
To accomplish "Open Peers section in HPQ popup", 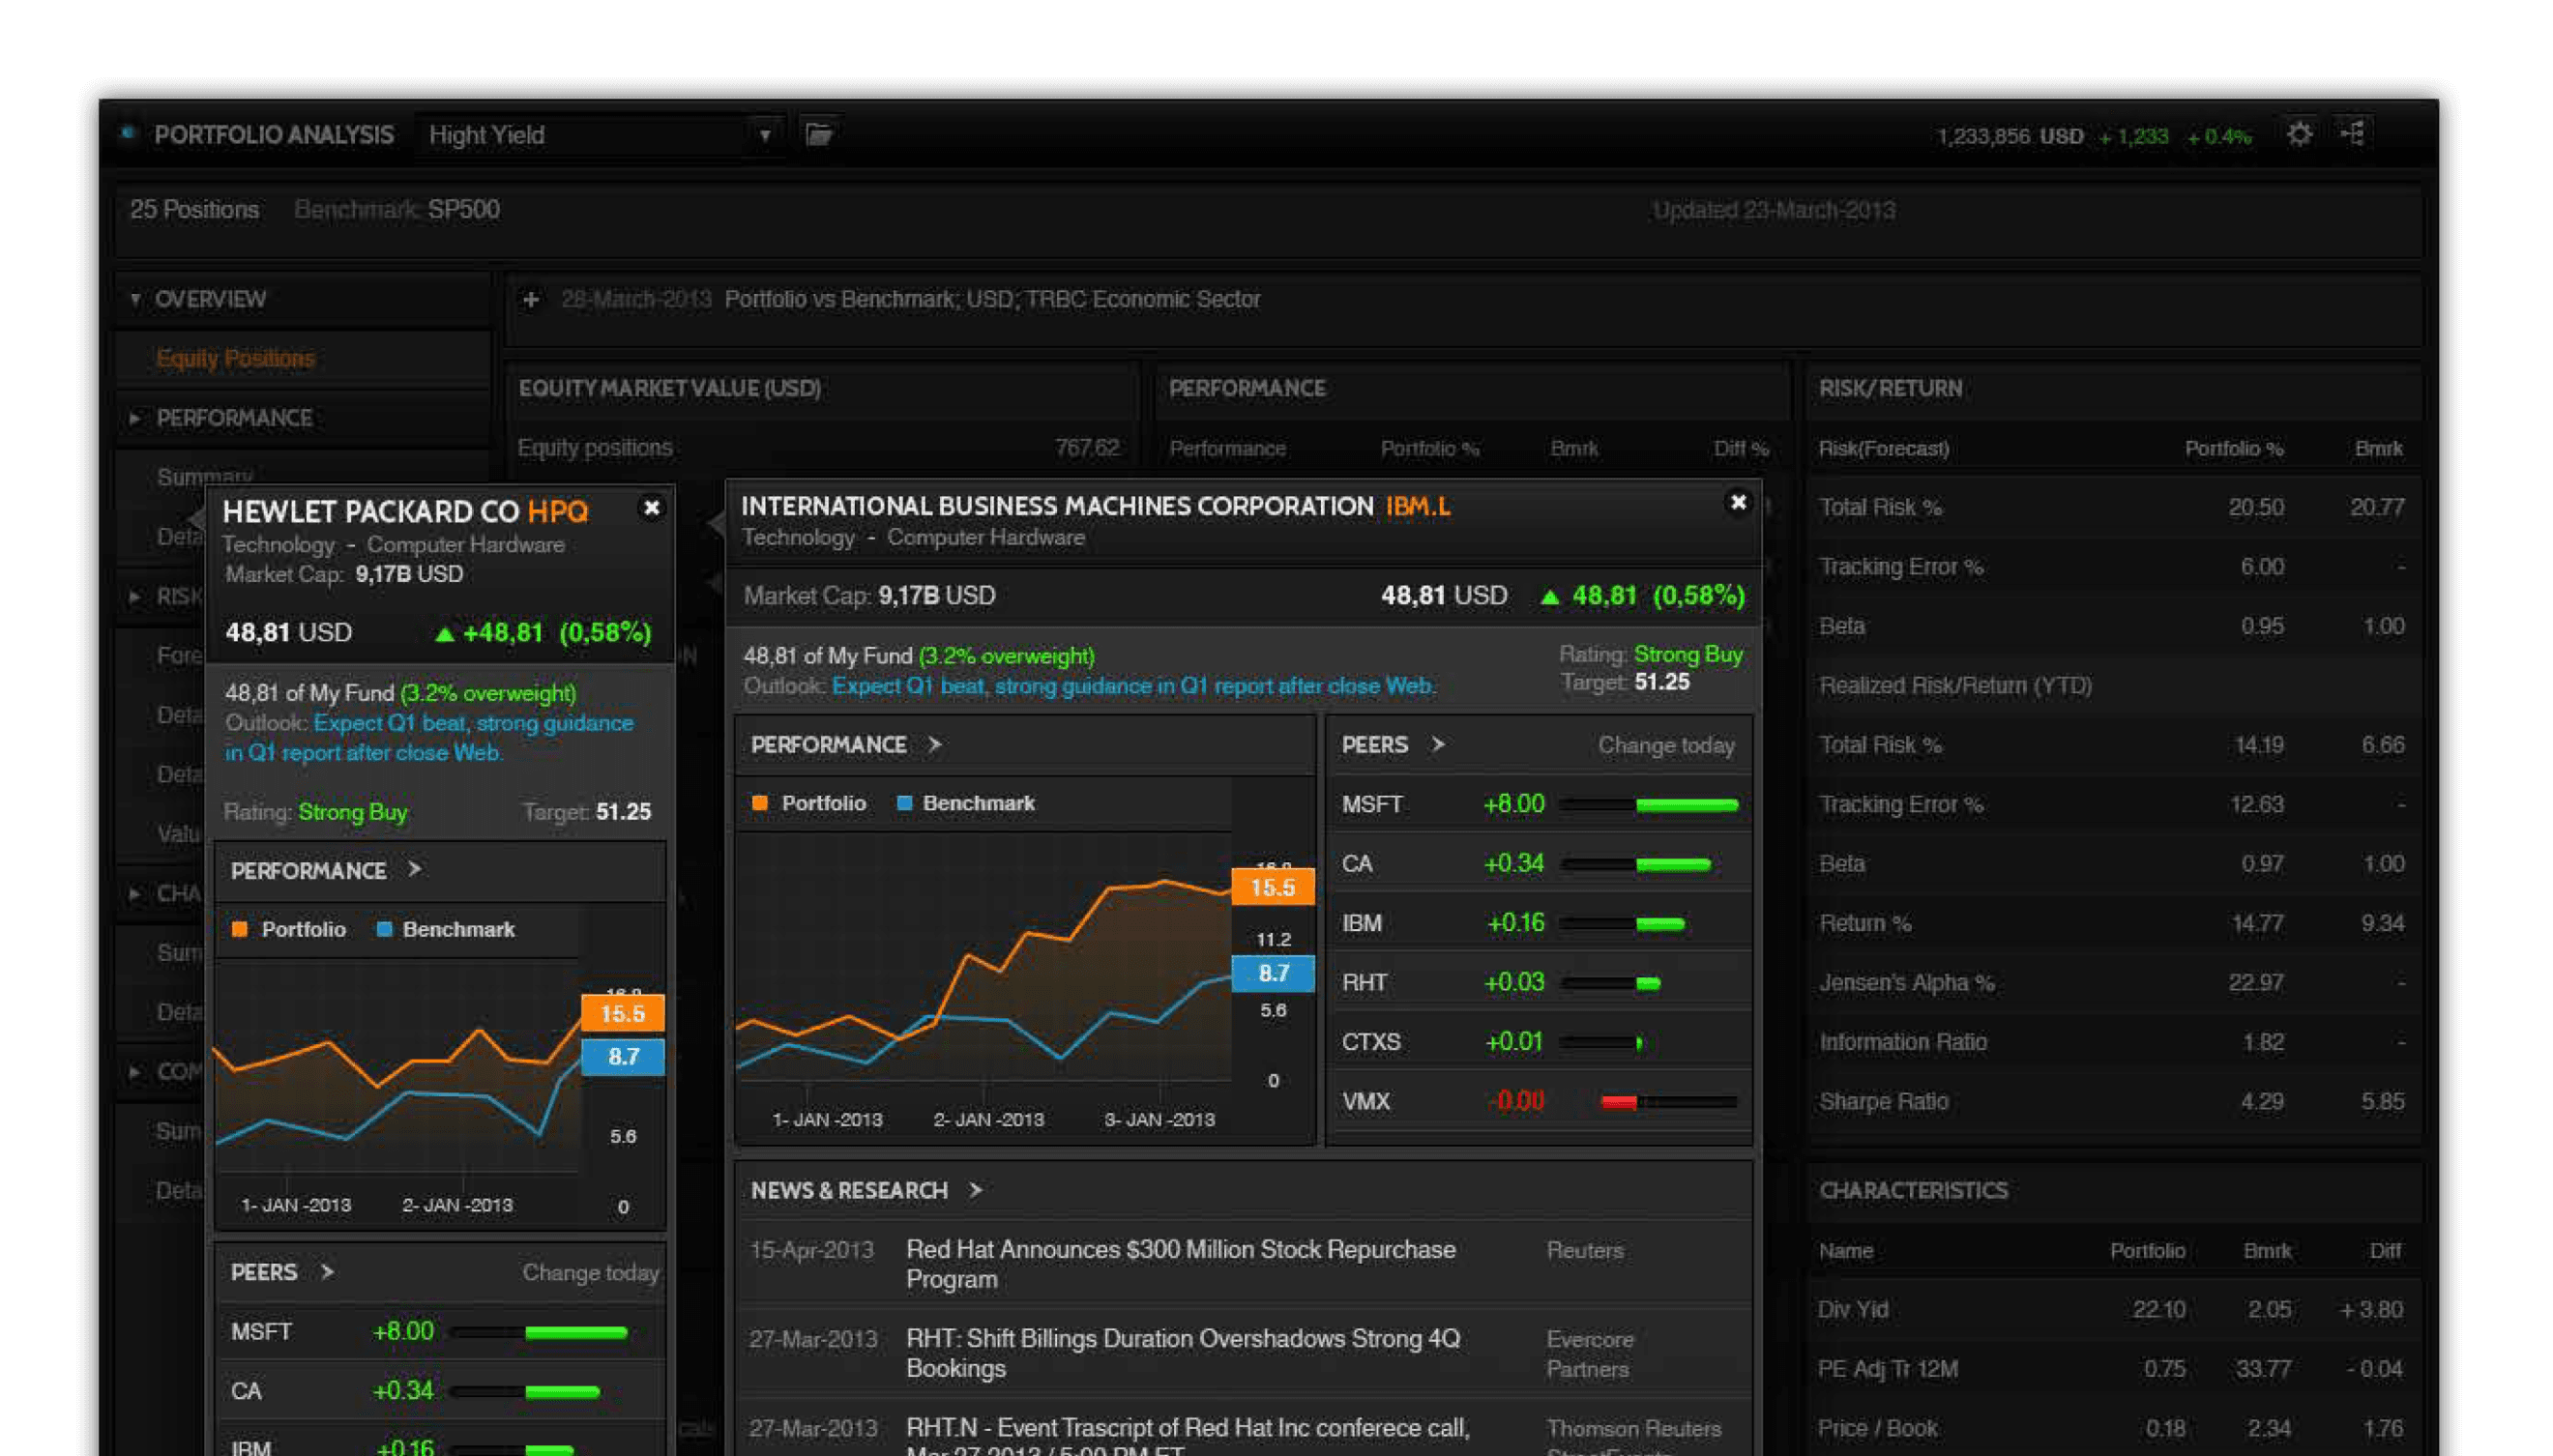I will pos(326,1272).
